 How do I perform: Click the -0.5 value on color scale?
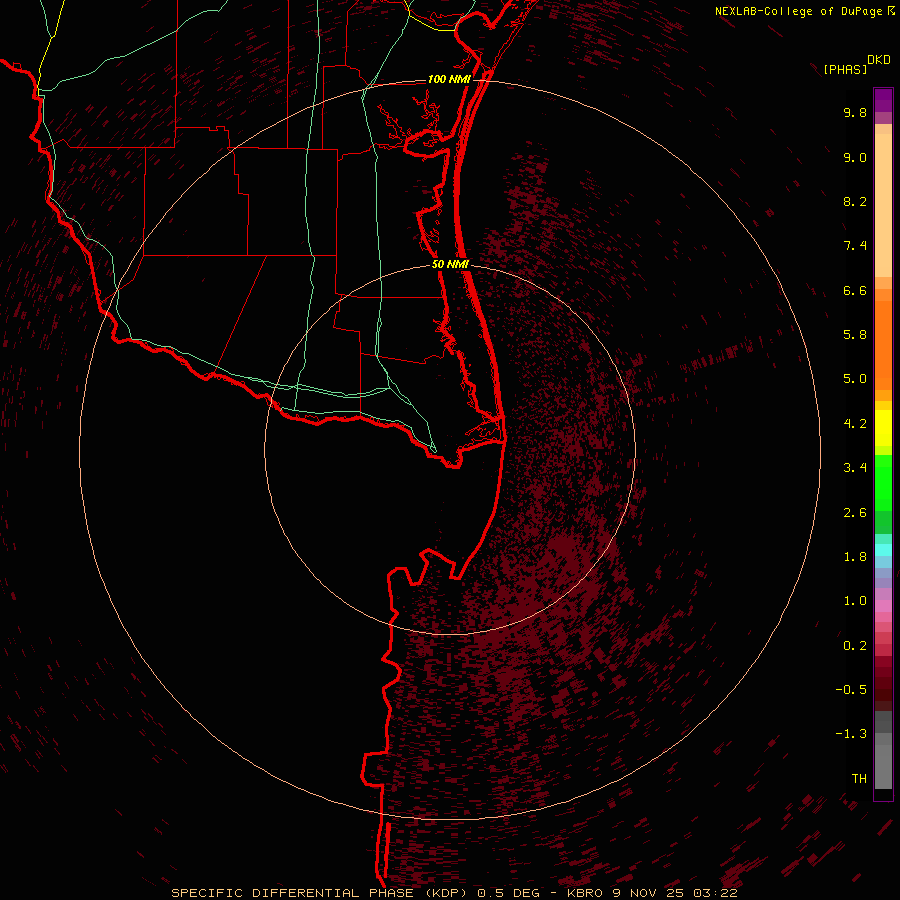point(851,690)
